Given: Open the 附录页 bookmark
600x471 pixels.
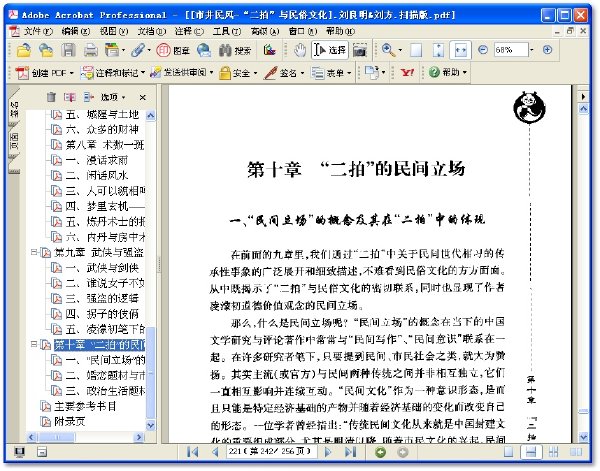Looking at the screenshot, I should (70, 422).
